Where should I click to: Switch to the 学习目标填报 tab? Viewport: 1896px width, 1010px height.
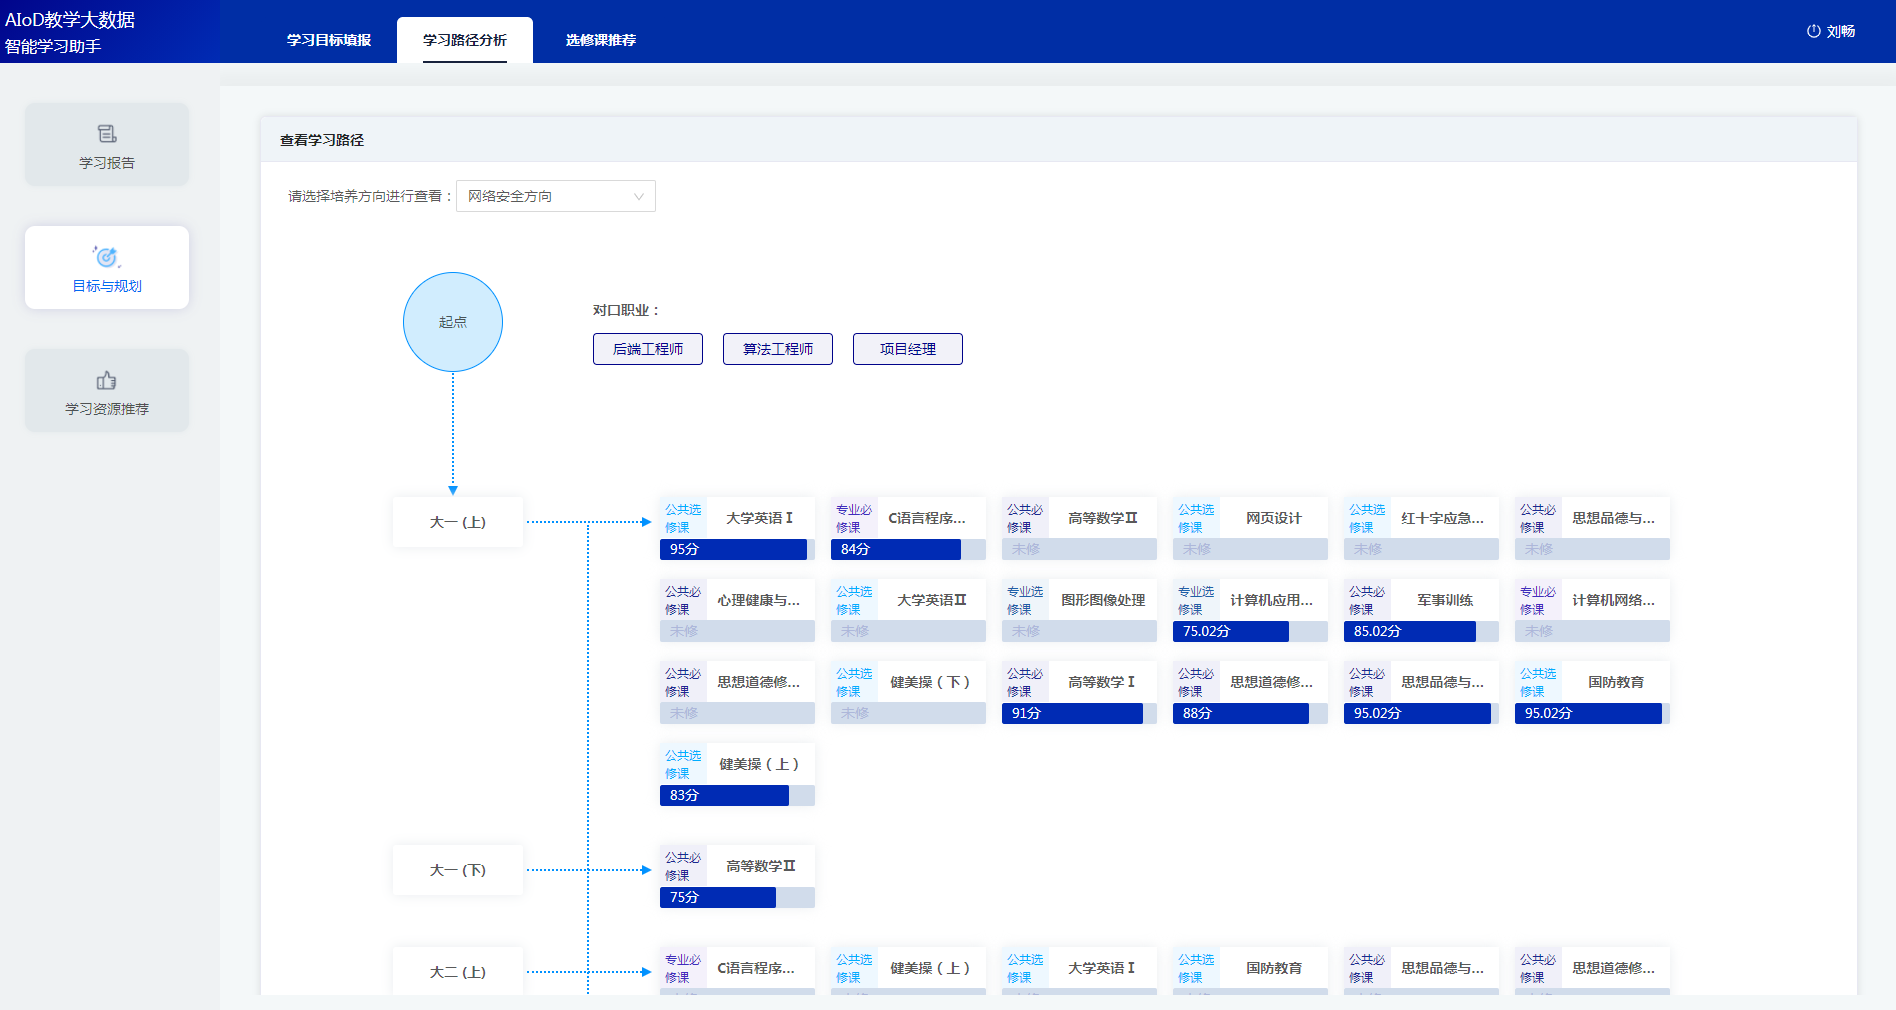329,40
